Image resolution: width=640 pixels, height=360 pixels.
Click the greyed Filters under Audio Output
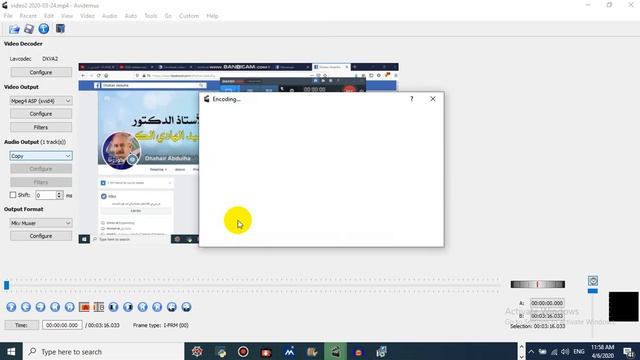pyautogui.click(x=41, y=182)
